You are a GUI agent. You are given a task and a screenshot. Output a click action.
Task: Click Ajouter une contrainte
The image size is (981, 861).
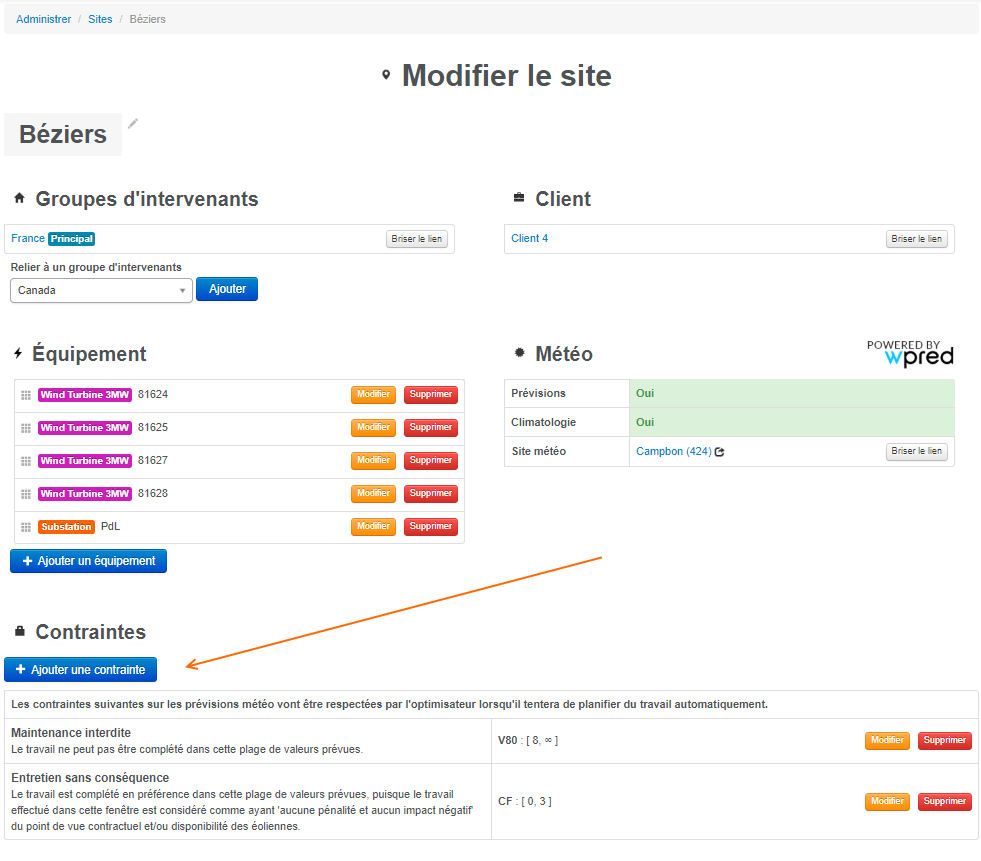[x=80, y=669]
